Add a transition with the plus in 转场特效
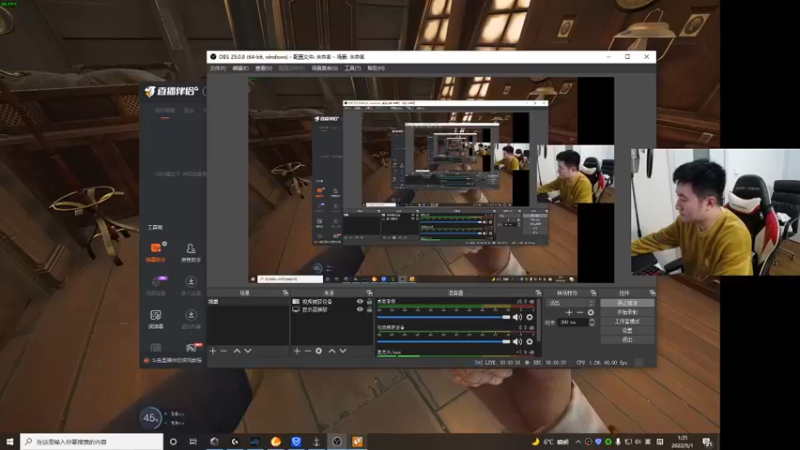 (569, 312)
